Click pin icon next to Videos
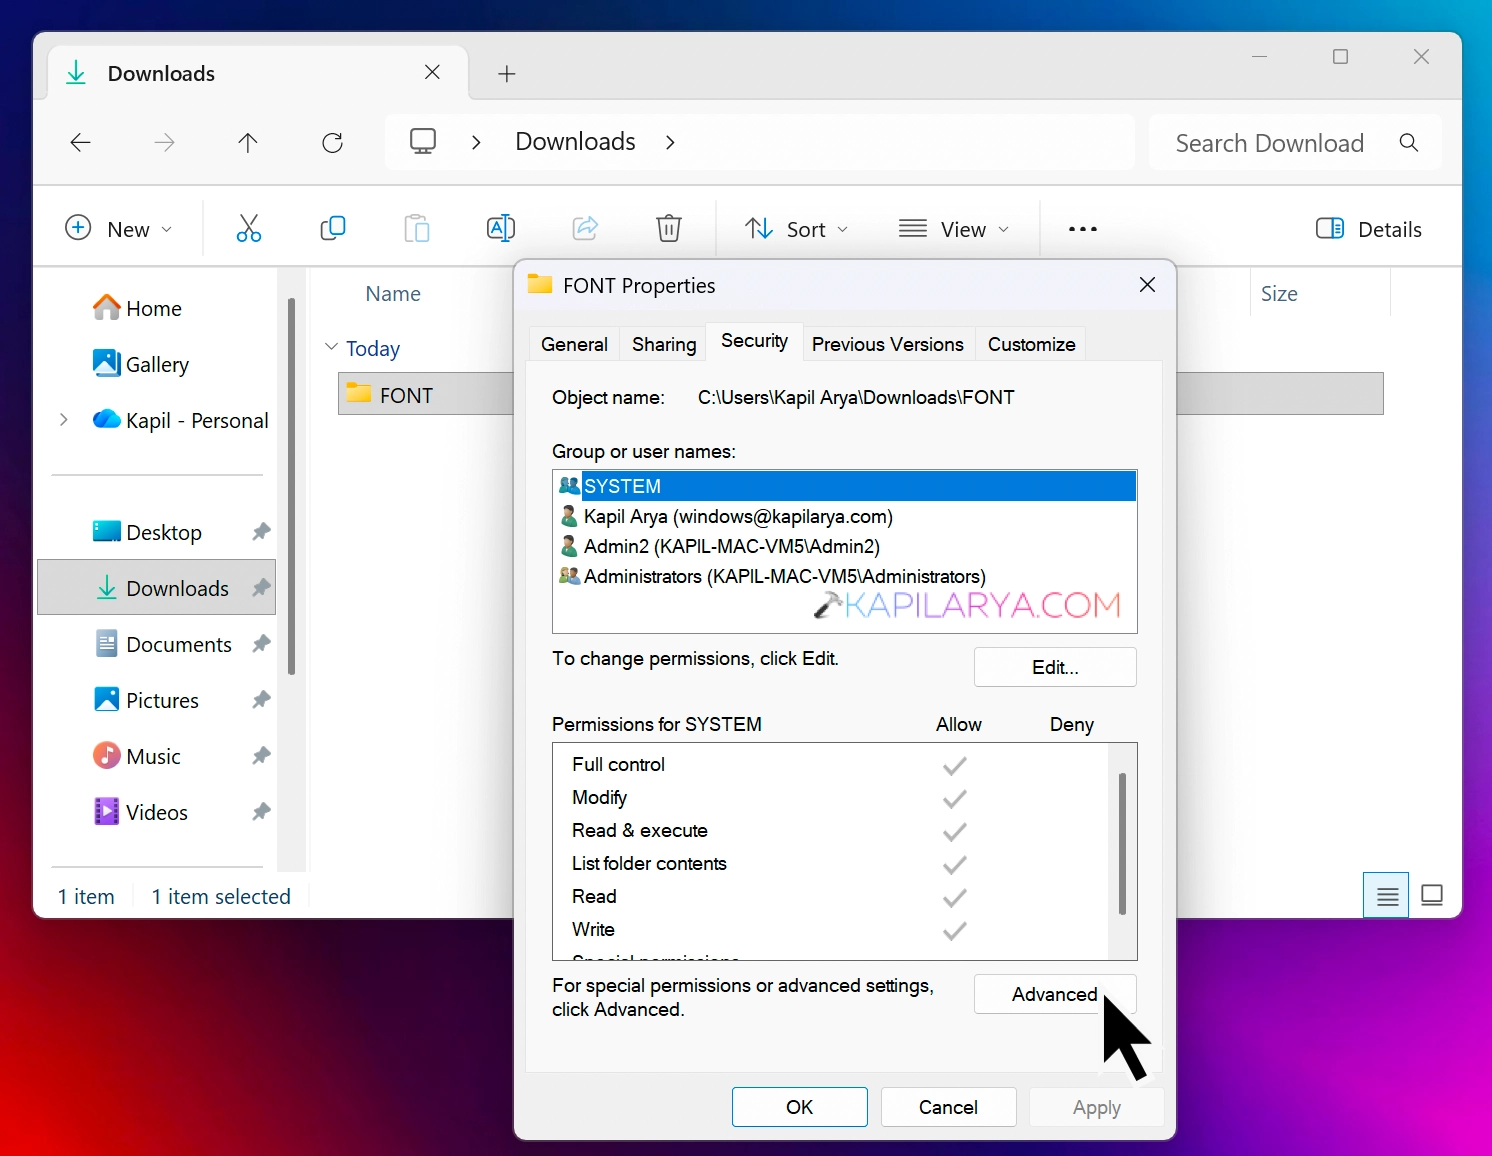Viewport: 1492px width, 1156px height. point(261,812)
